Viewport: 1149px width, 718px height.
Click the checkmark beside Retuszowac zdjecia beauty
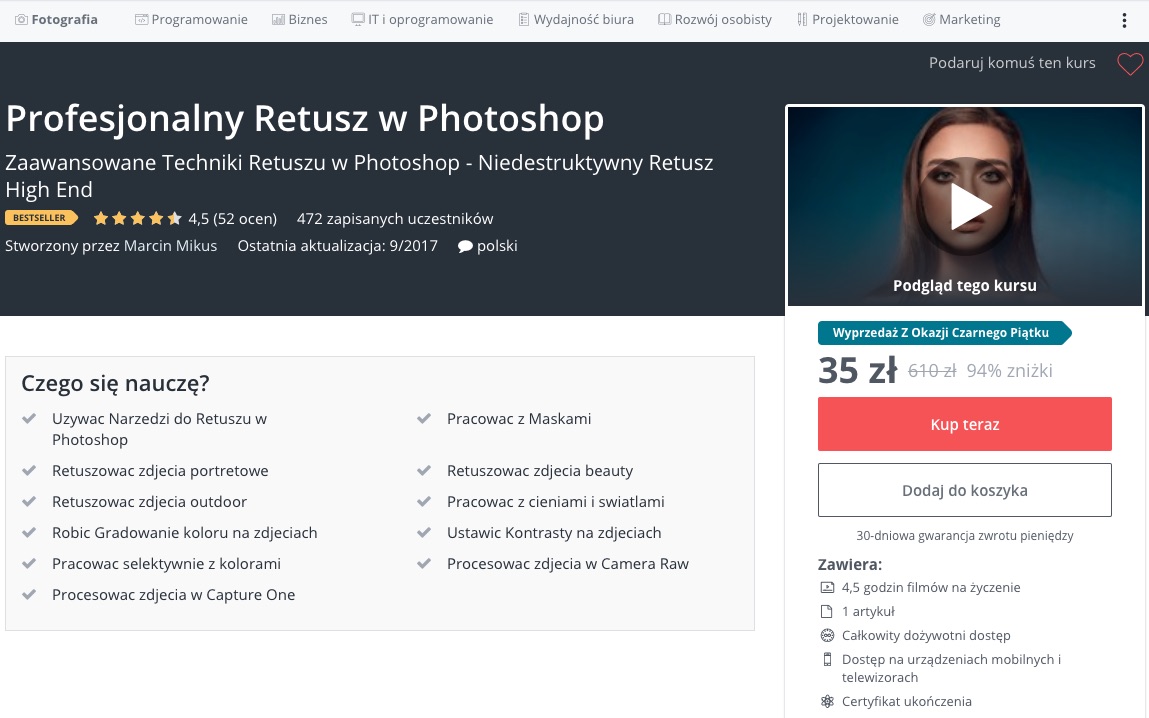tap(424, 471)
